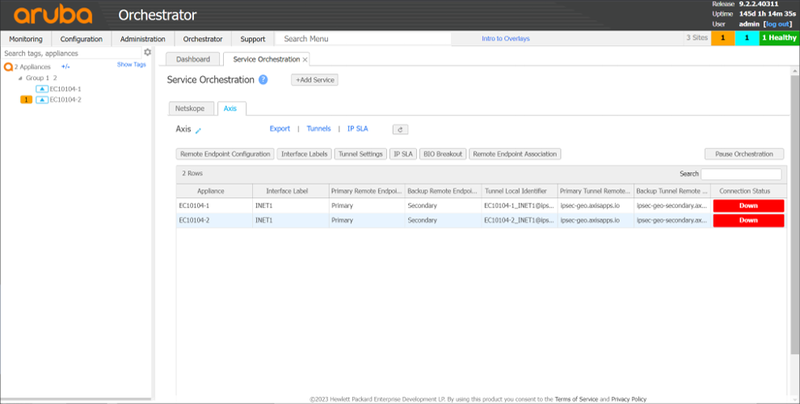Viewport: 800px width, 404px height.
Task: Click the EC10104-2 appliance icon in tree
Action: tap(42, 99)
